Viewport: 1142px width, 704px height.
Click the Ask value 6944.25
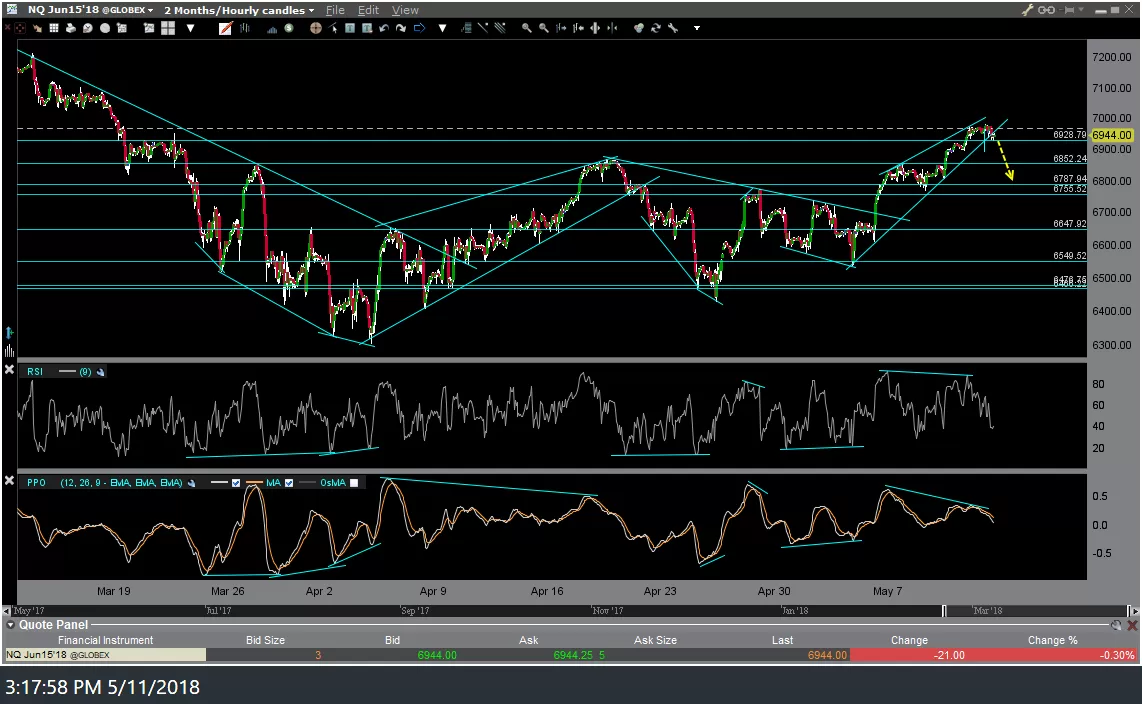573,655
